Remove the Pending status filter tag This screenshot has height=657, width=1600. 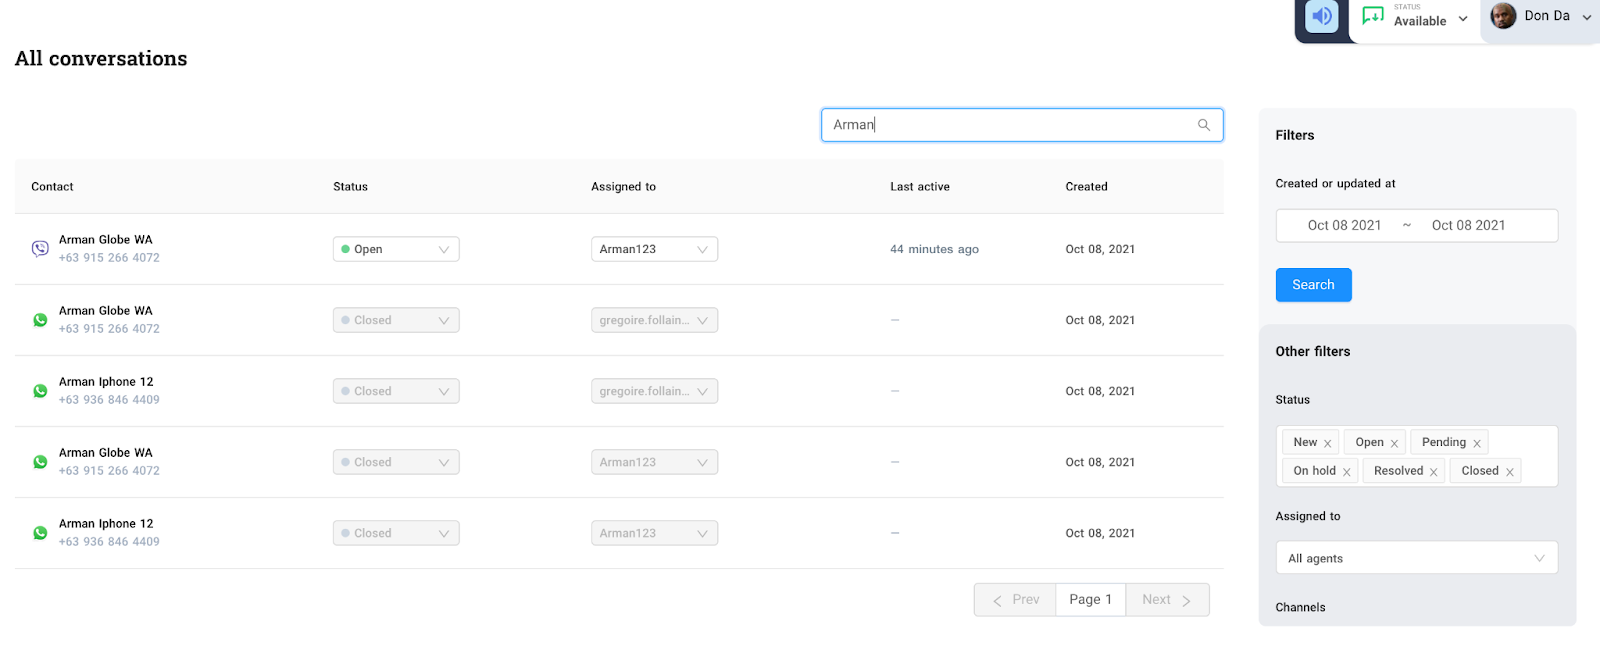pos(1477,444)
